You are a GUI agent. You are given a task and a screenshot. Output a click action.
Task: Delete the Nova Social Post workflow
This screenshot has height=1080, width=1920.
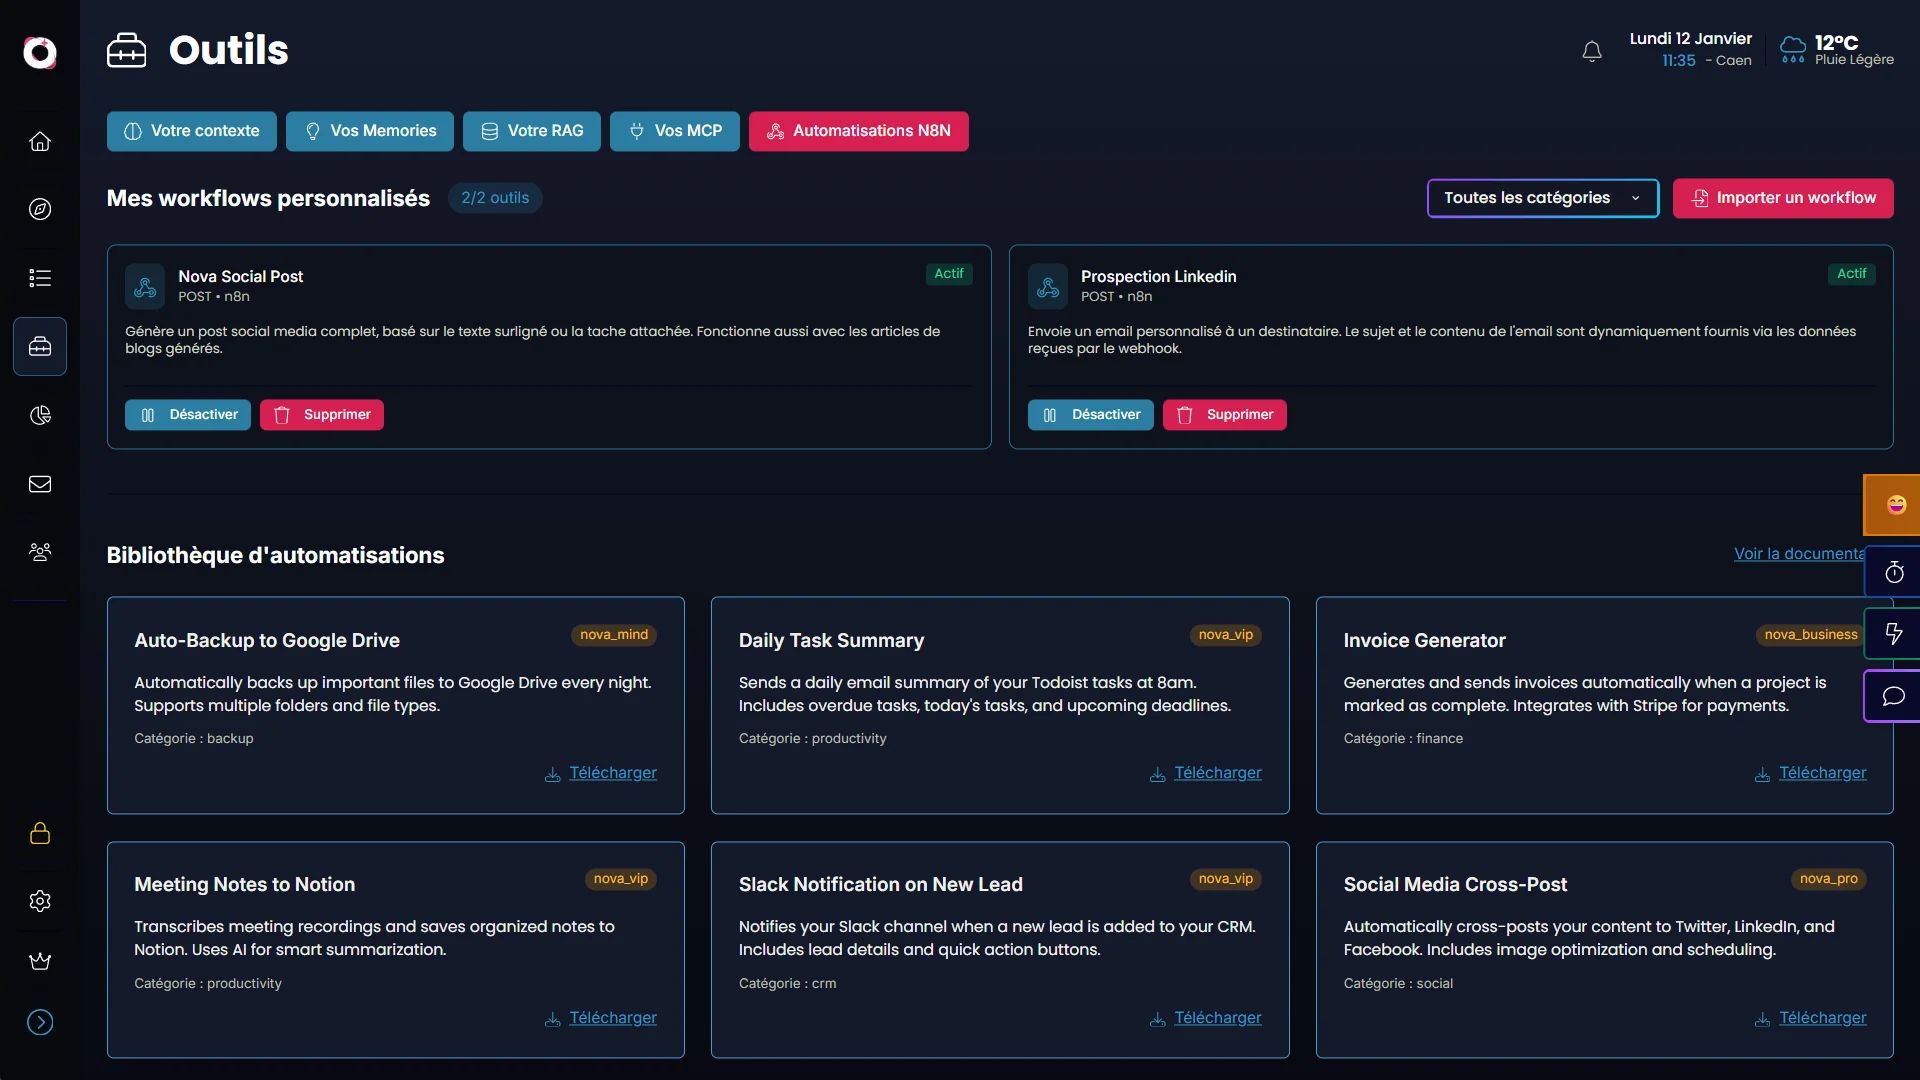coord(322,415)
